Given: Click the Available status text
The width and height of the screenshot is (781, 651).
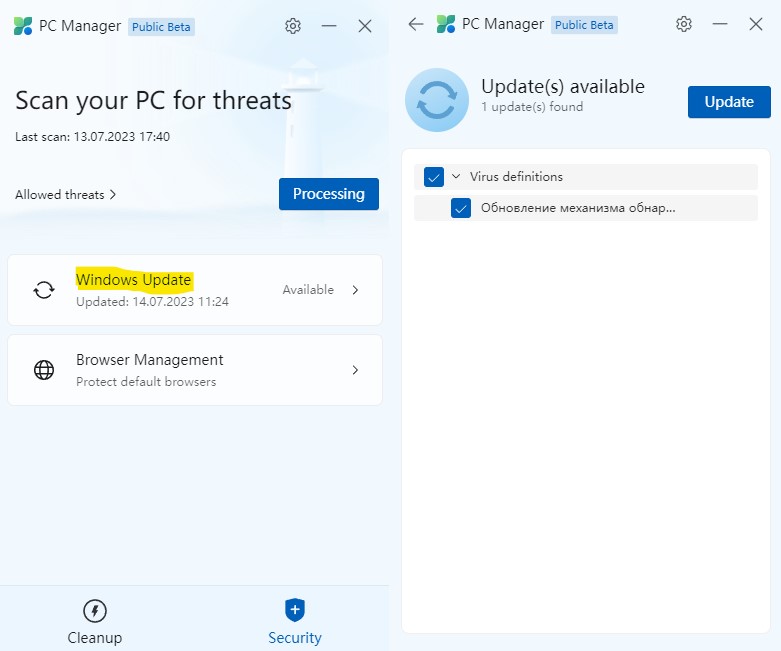Looking at the screenshot, I should (x=308, y=290).
